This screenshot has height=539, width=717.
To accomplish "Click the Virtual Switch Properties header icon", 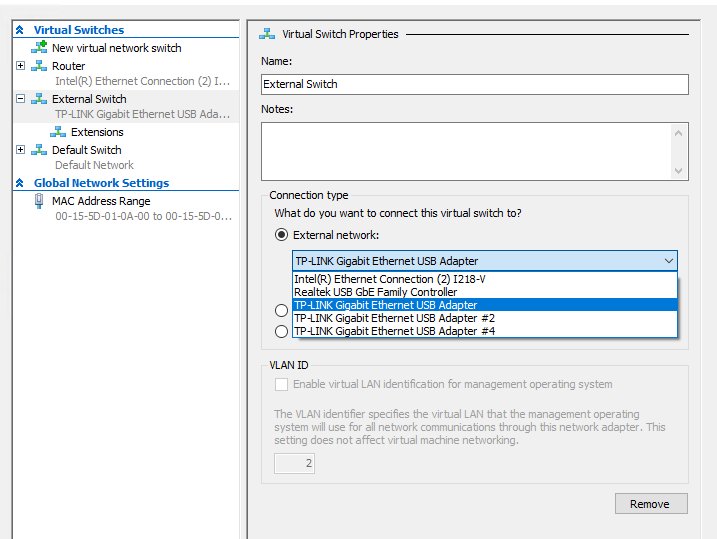I will tap(267, 34).
